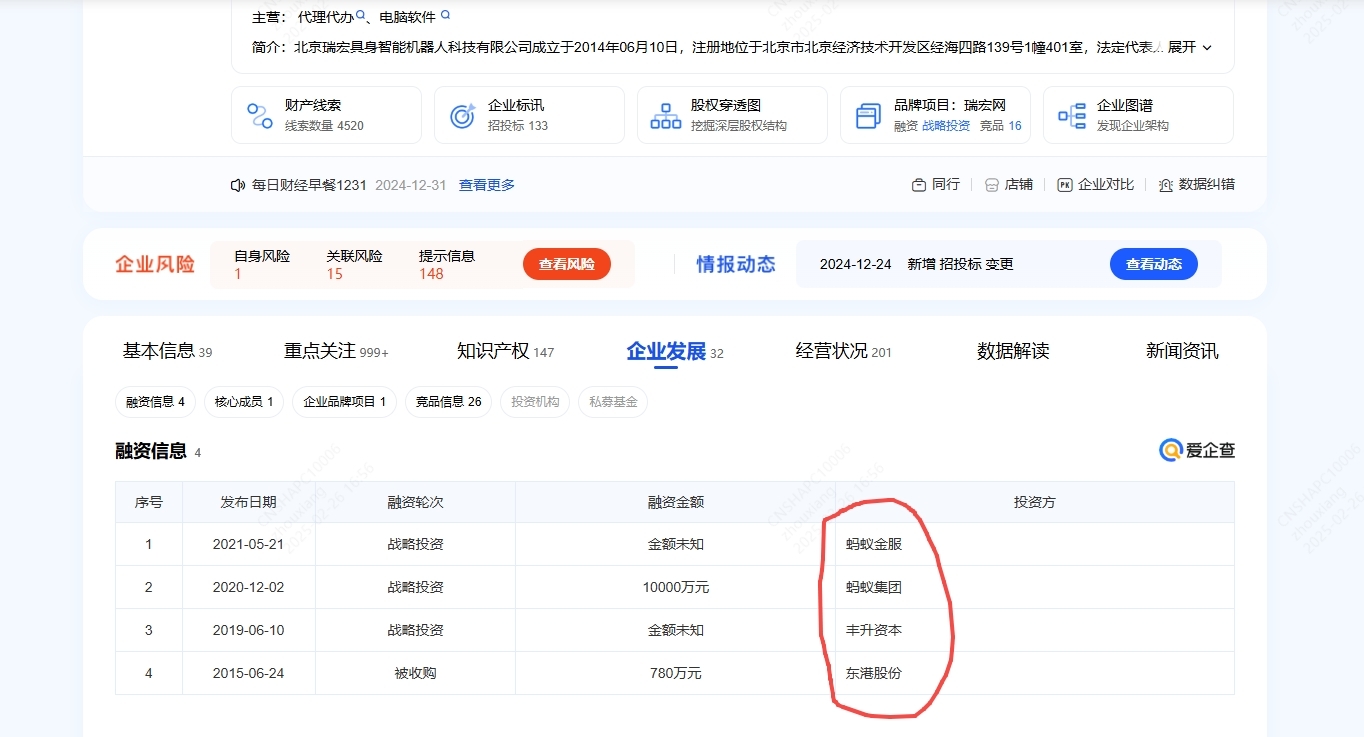Select 融资信息 4 sub-tab chip

coord(155,402)
